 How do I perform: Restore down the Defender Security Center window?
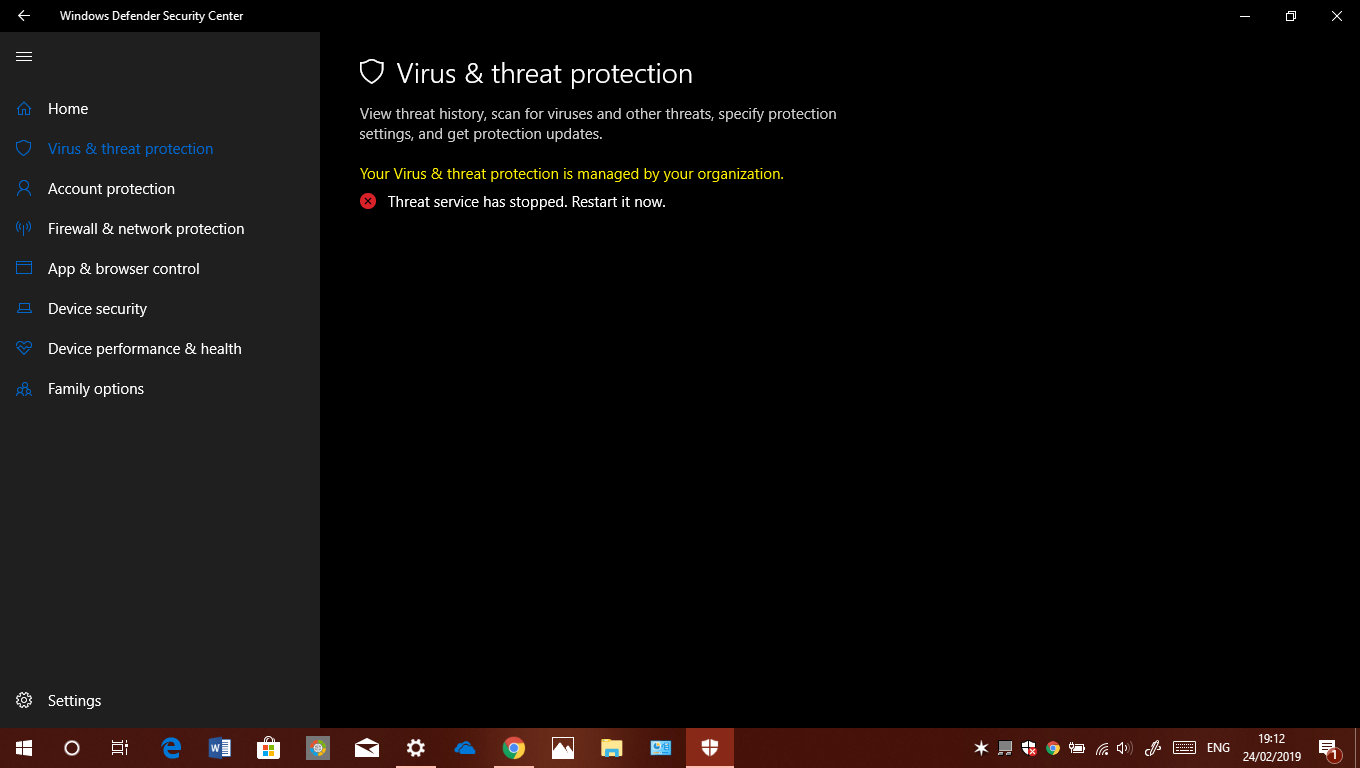pyautogui.click(x=1291, y=16)
